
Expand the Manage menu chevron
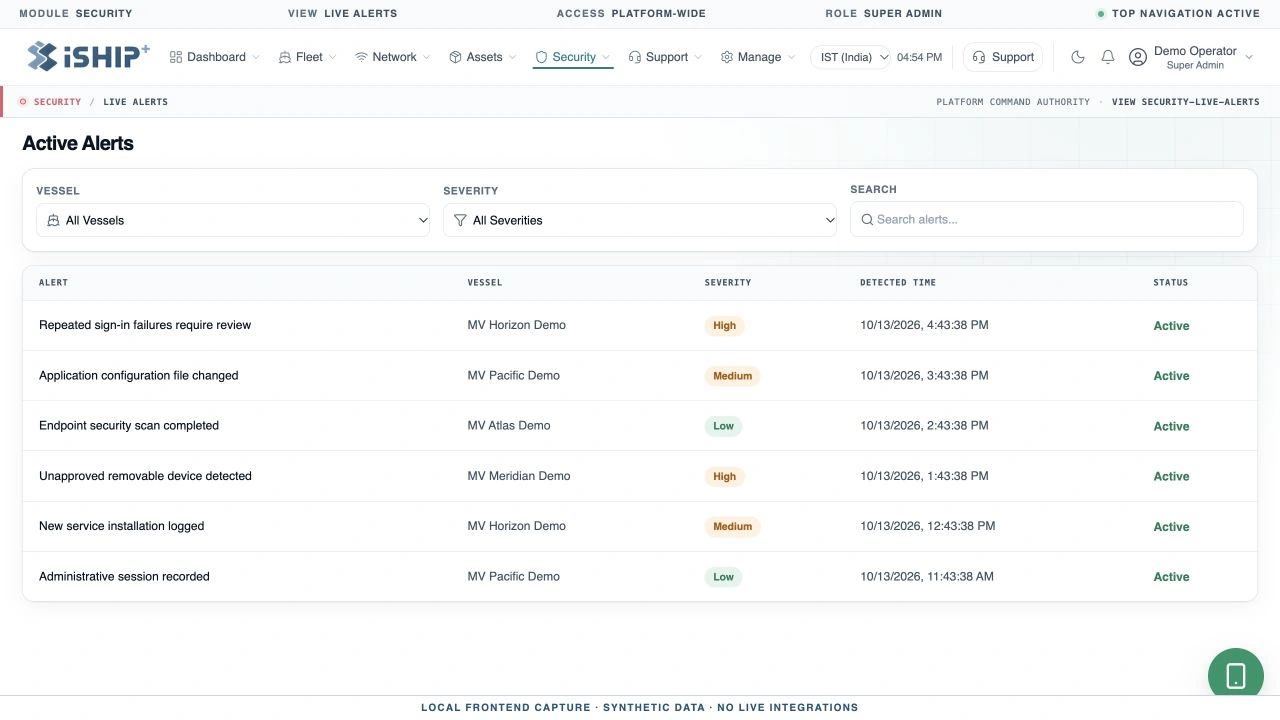792,58
